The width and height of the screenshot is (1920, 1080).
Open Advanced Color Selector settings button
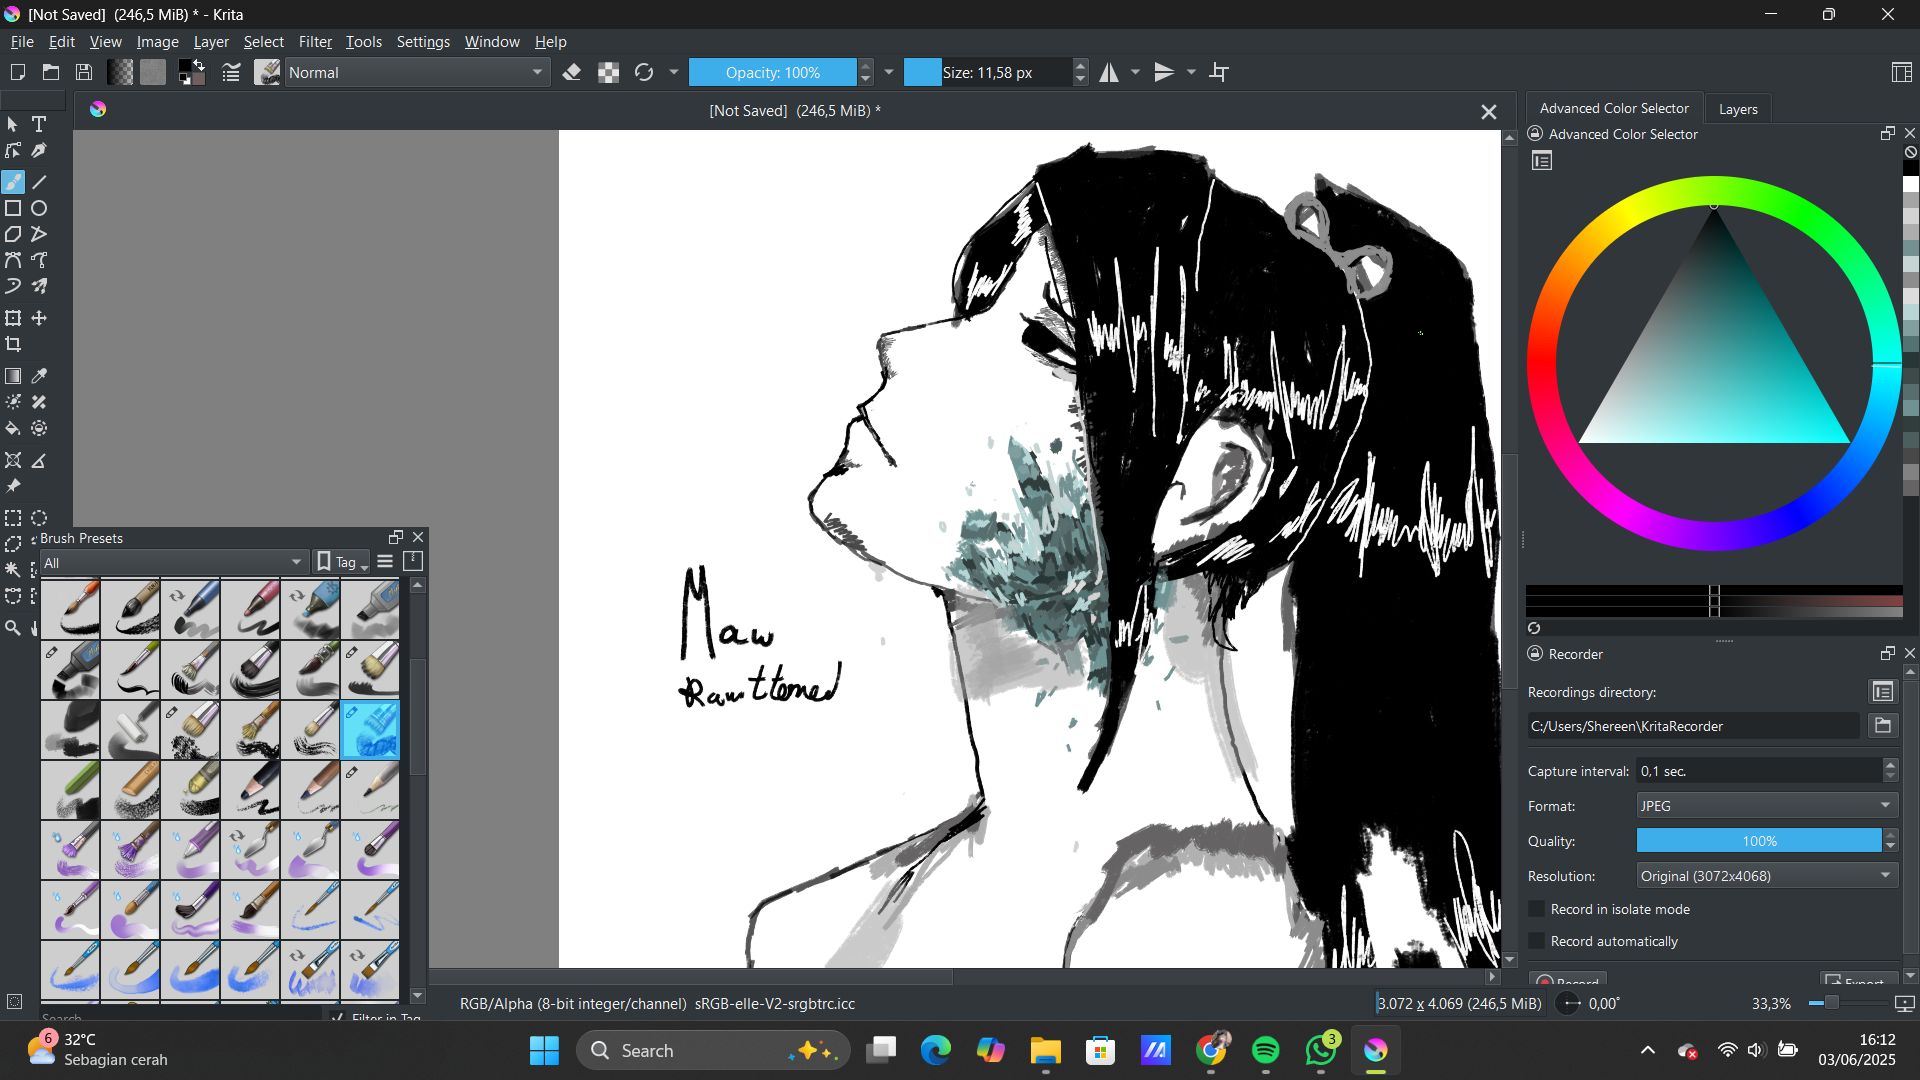click(1542, 161)
